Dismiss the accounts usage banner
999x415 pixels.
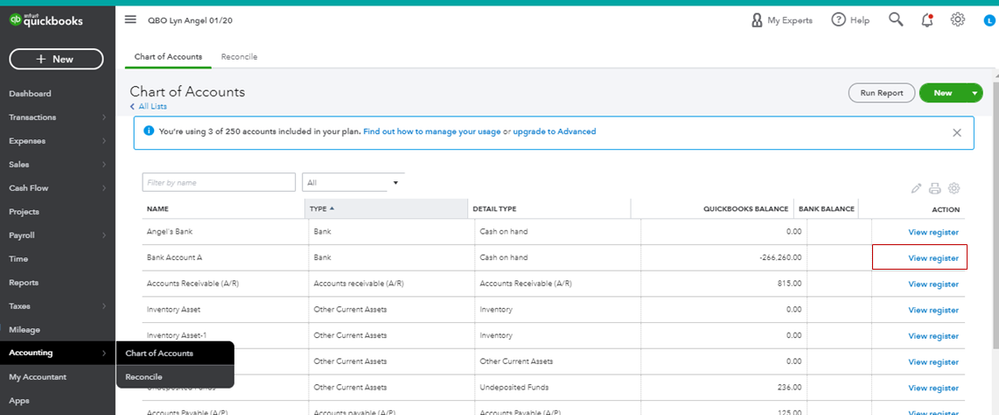[x=957, y=133]
